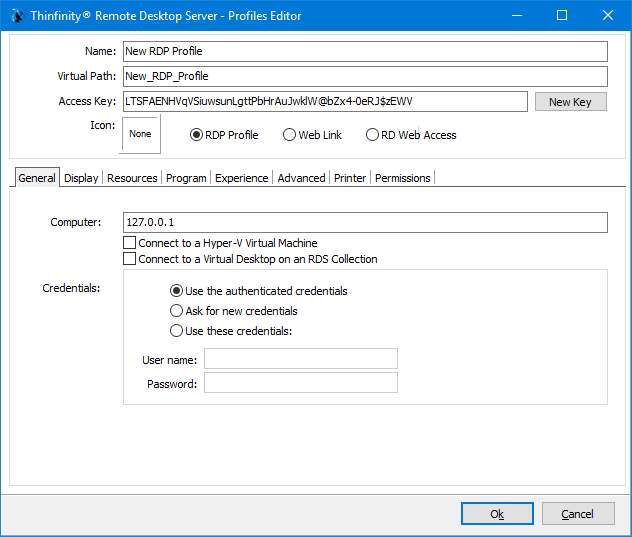Click the Name input field
The image size is (632, 537).
coord(365,52)
